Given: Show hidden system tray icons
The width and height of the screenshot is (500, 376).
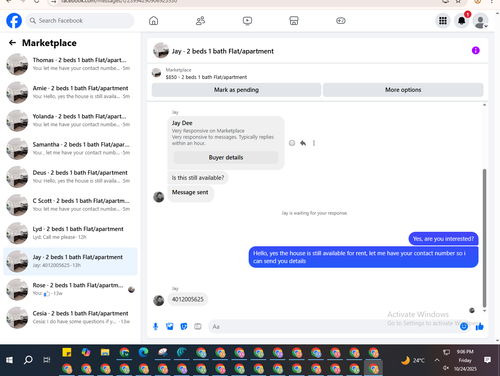Looking at the screenshot, I should click(x=437, y=360).
